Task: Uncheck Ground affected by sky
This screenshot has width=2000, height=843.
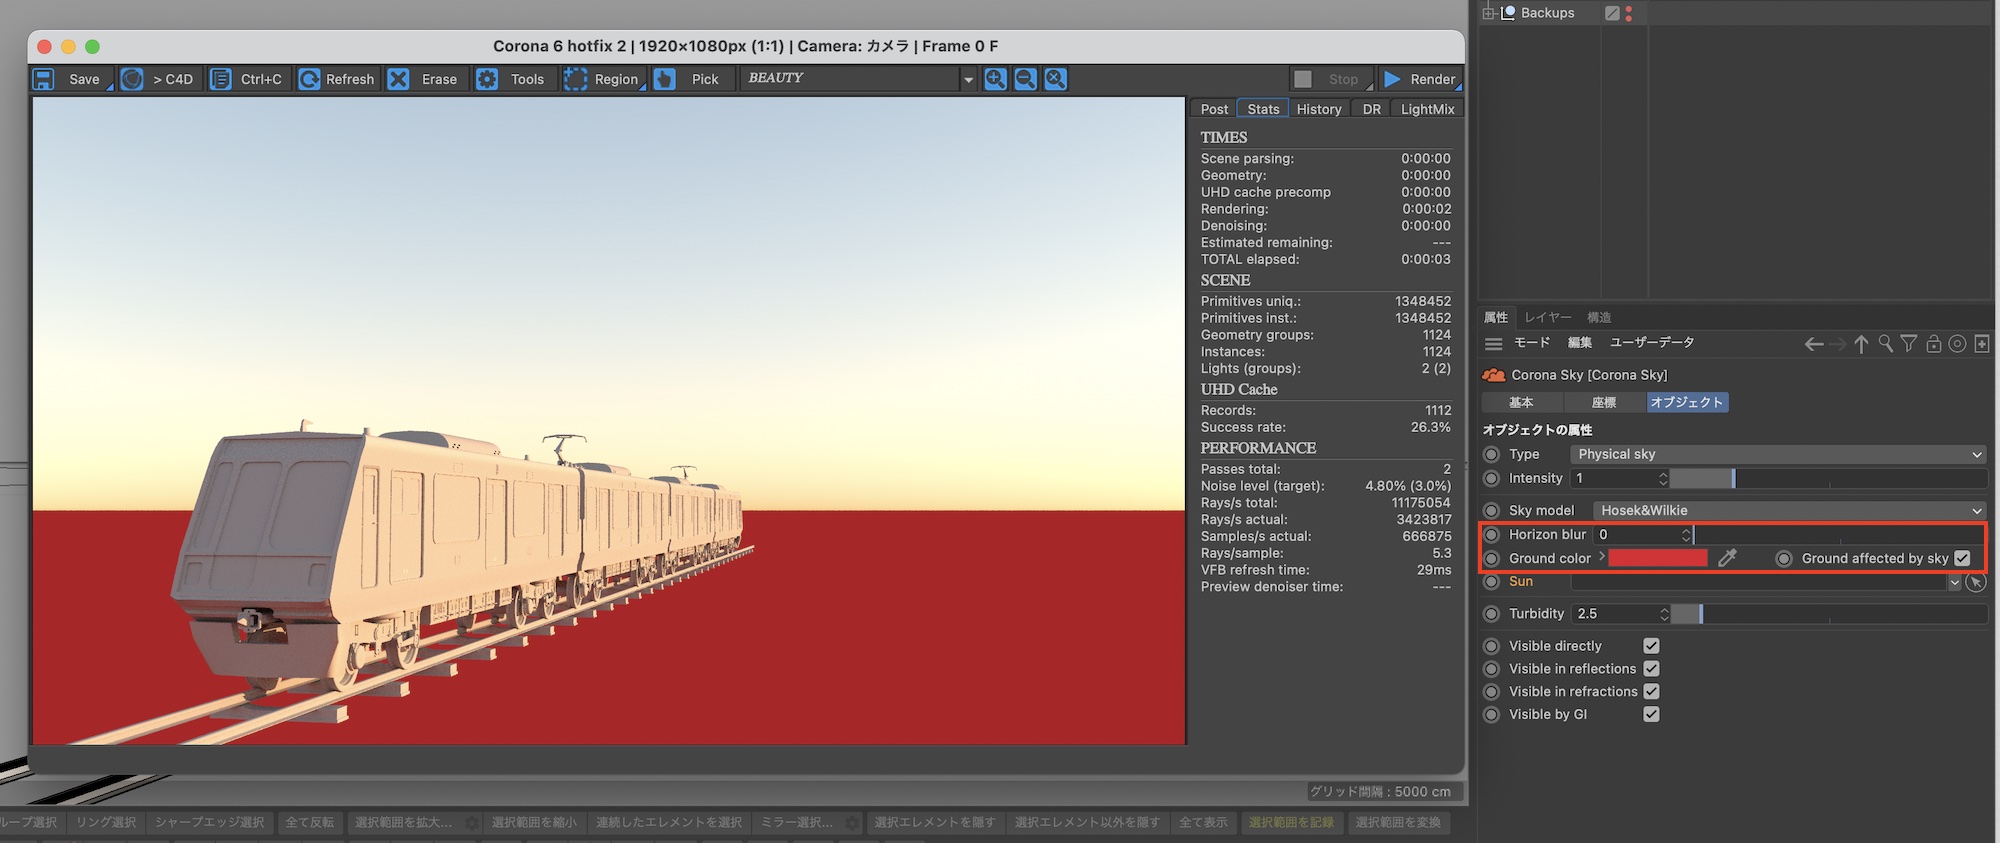Action: pyautogui.click(x=1962, y=558)
